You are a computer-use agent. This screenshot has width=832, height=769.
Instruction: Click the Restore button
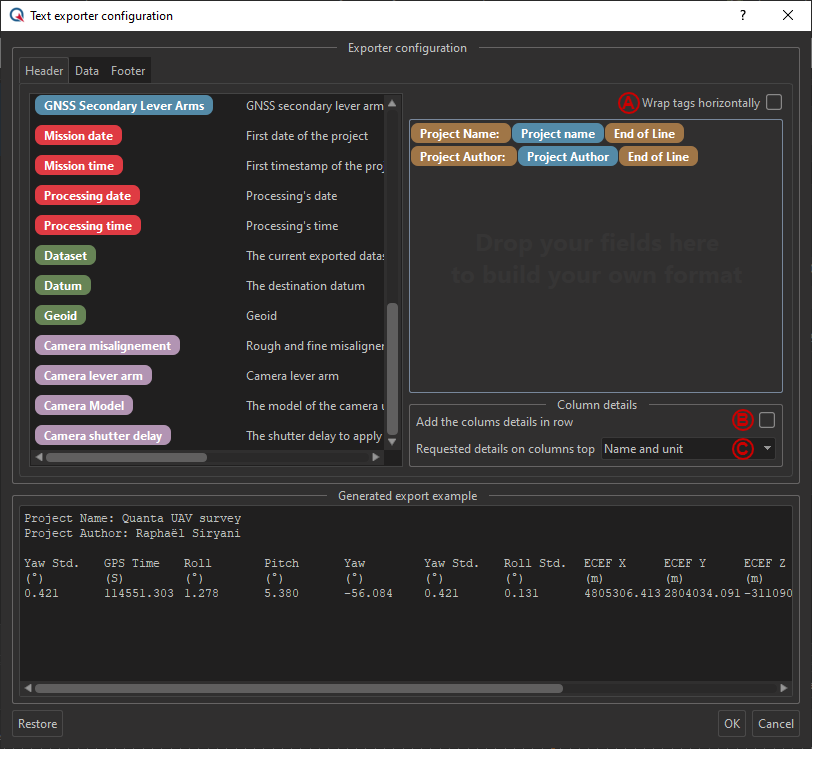click(37, 723)
